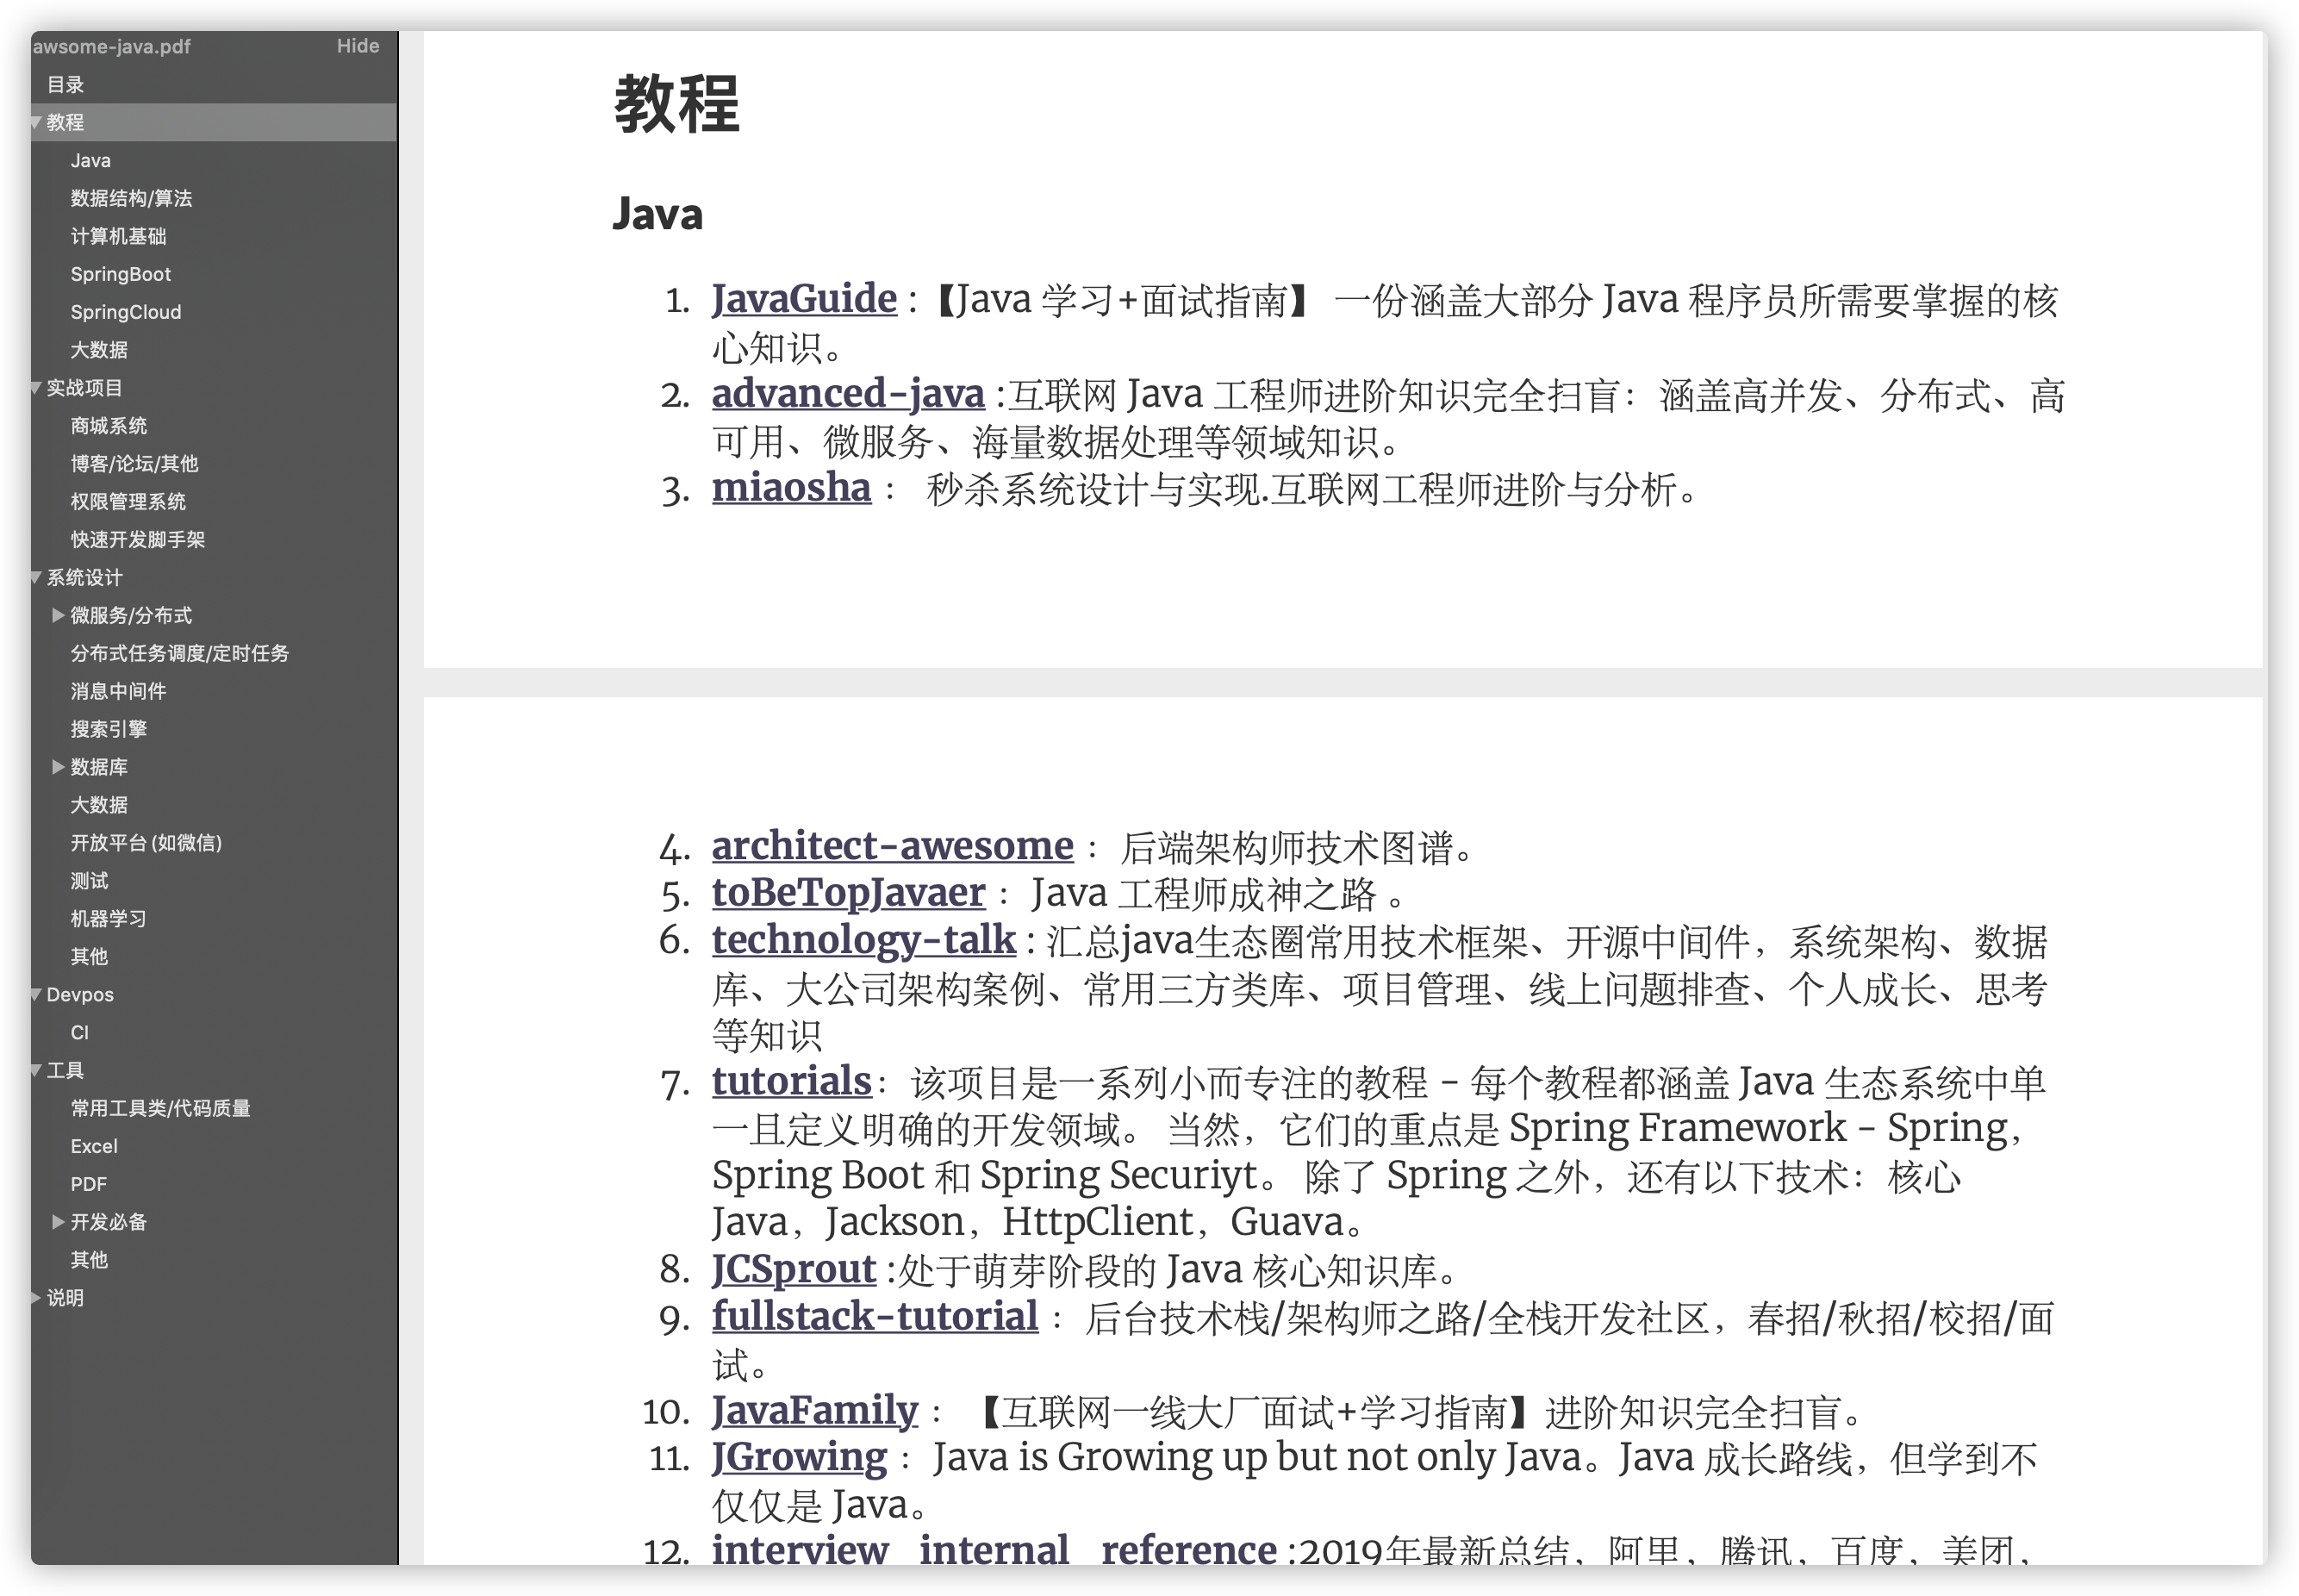
Task: Open the toBeTopJavaer link
Action: tap(848, 893)
